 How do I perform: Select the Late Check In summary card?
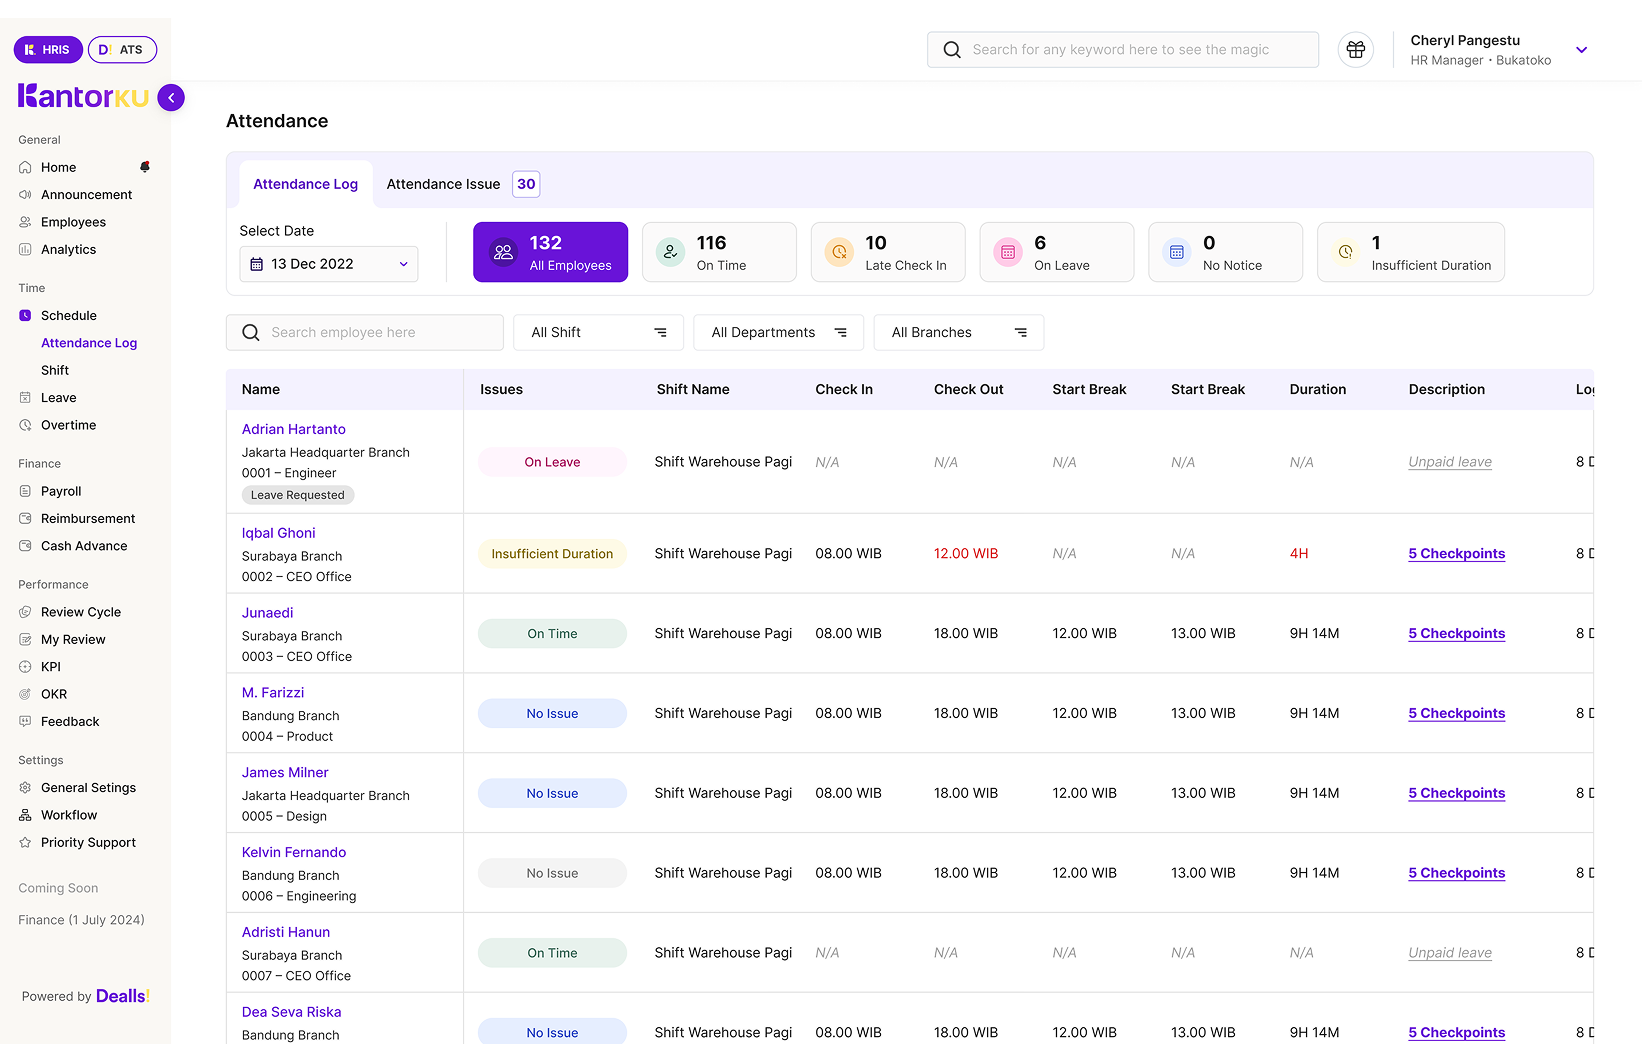[887, 253]
